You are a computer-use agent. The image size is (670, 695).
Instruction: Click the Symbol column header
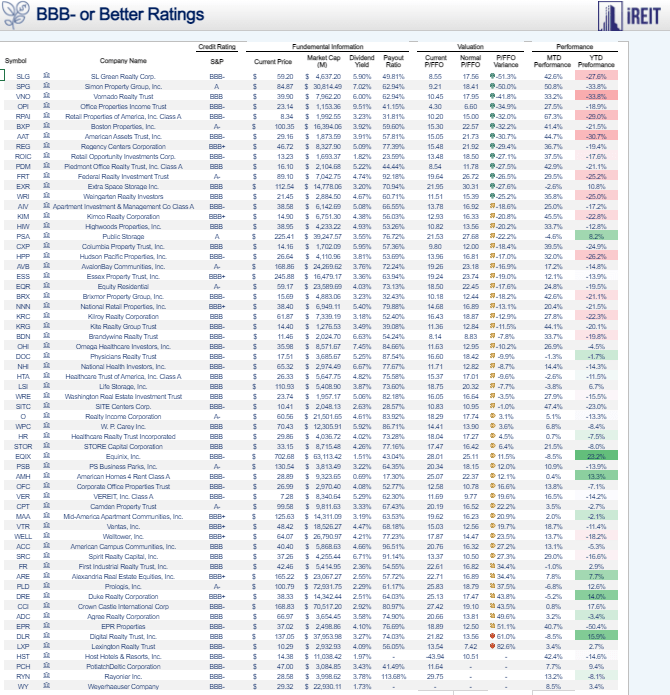pos(16,61)
